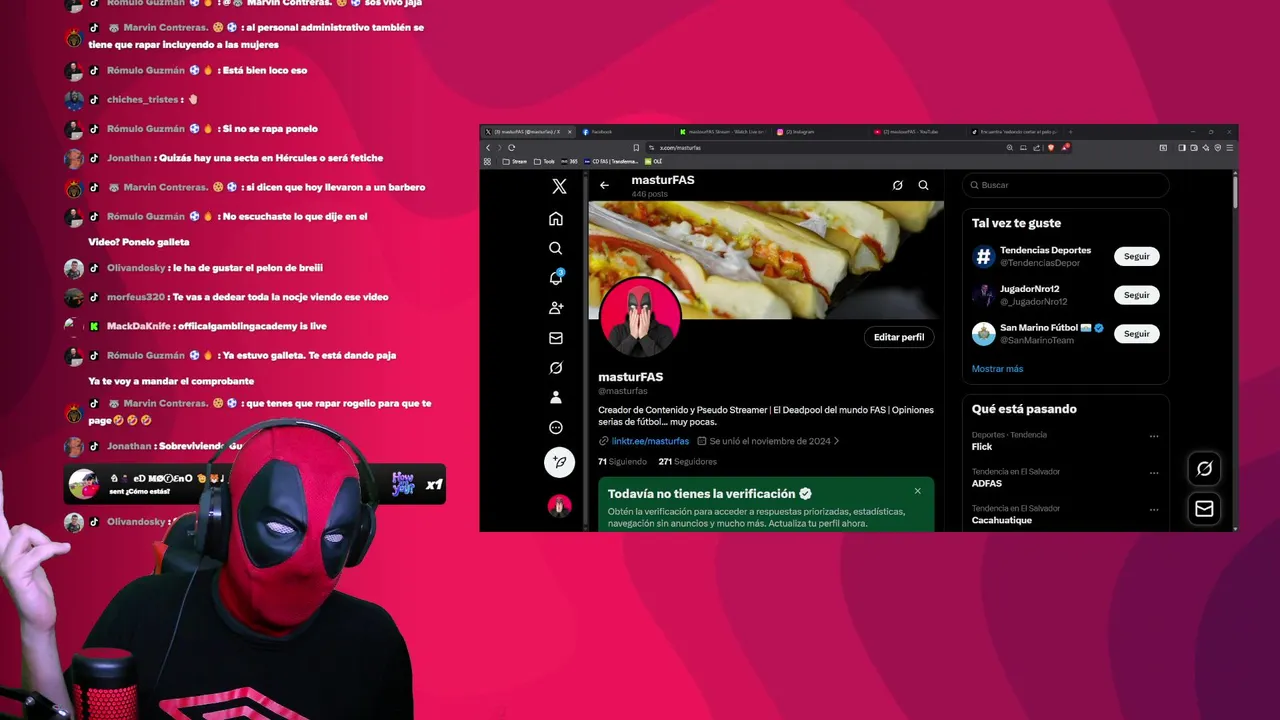The height and width of the screenshot is (720, 1280).
Task: Switch to the TikTok Encuentra tab
Action: pos(1015,132)
